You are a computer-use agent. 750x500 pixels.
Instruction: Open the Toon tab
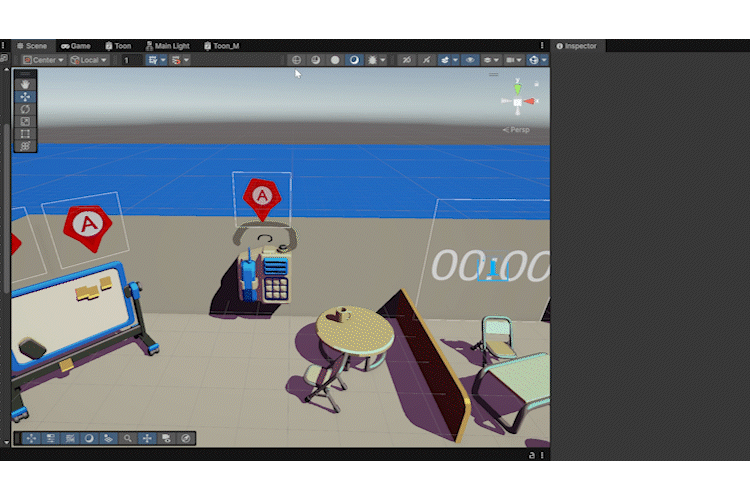[118, 46]
